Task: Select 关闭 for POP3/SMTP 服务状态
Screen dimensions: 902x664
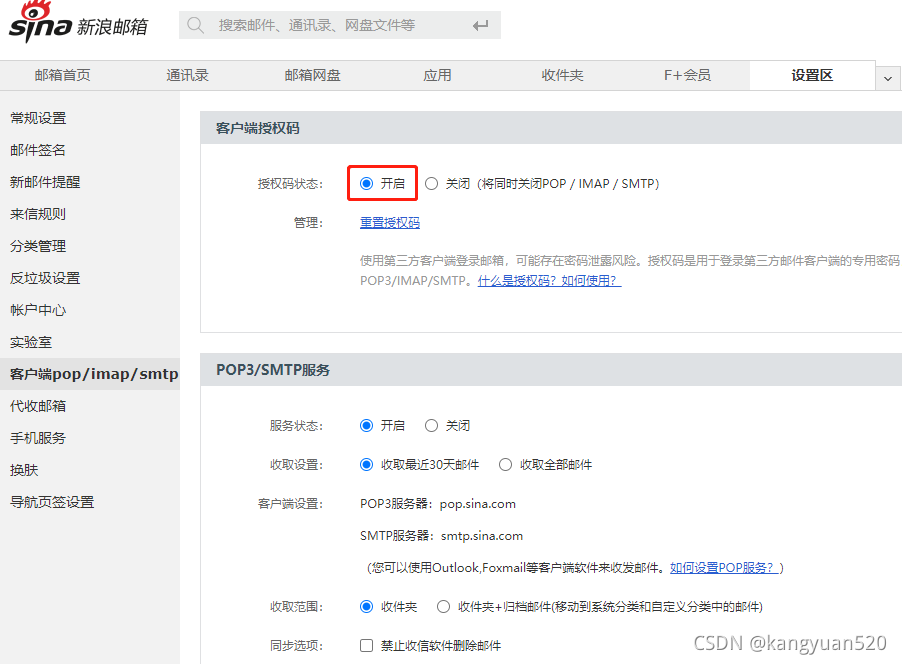Action: click(x=431, y=426)
